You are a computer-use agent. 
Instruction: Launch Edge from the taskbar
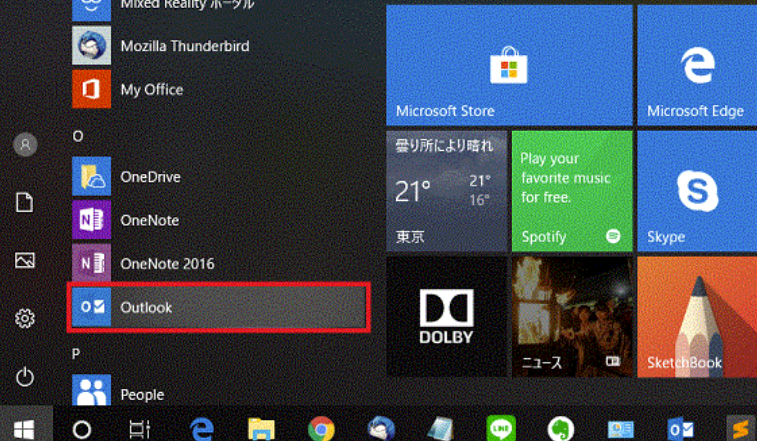201,428
